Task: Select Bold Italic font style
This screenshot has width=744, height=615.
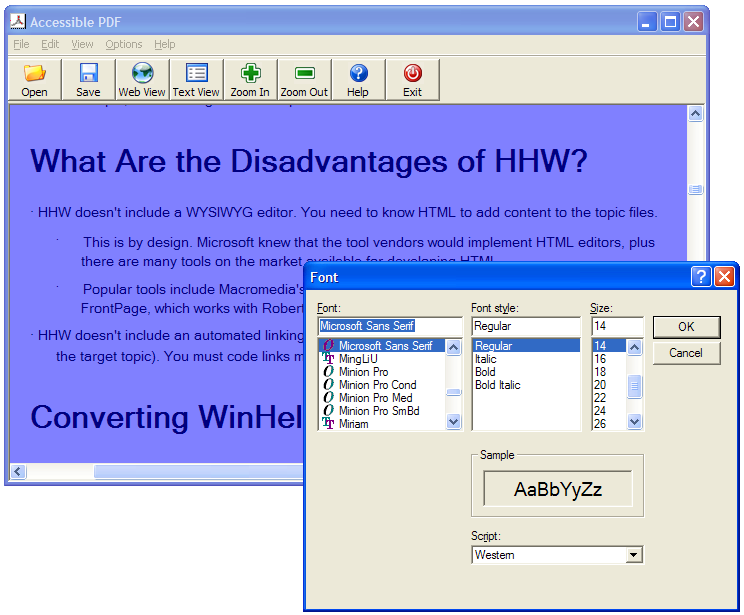Action: pyautogui.click(x=497, y=385)
